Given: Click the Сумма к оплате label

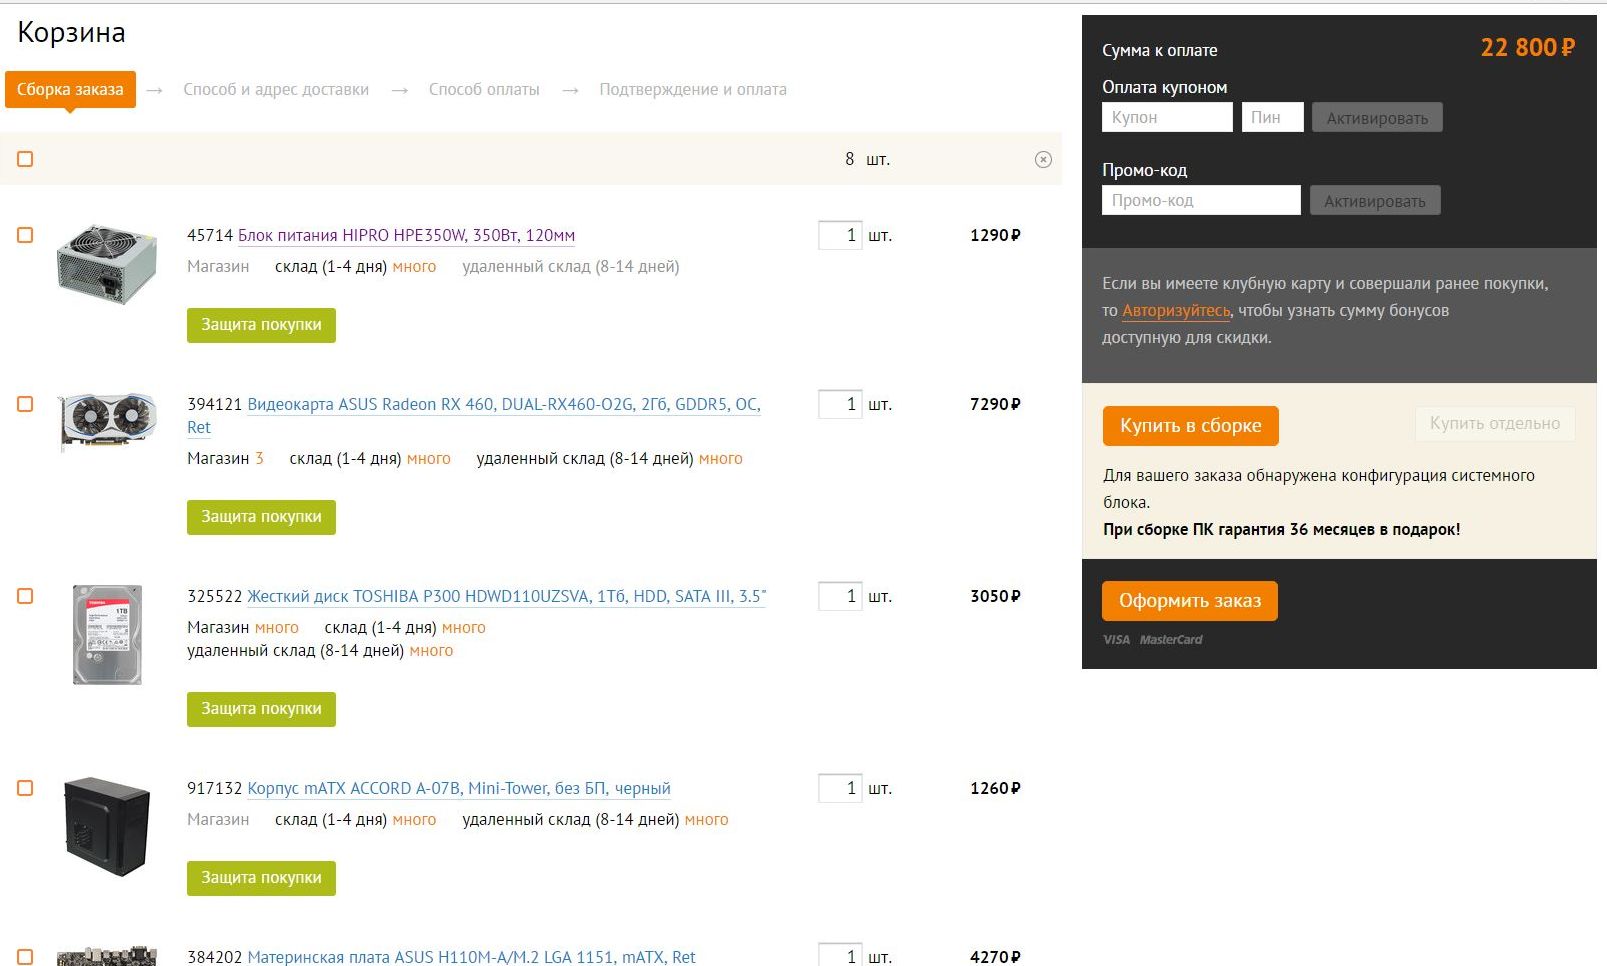Looking at the screenshot, I should pos(1160,50).
